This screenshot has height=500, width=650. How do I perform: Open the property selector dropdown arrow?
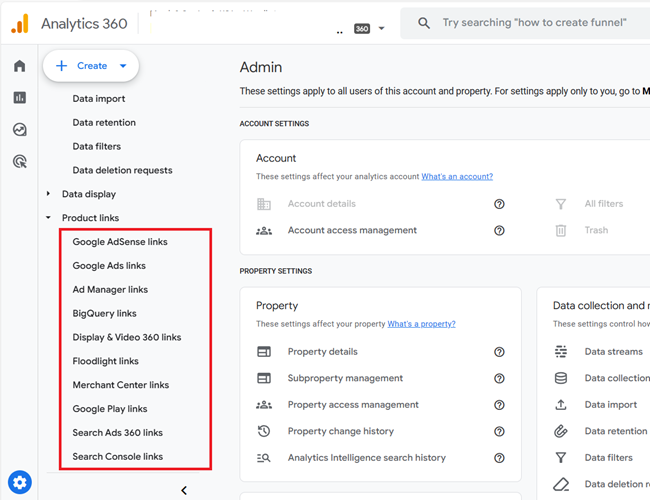[381, 29]
